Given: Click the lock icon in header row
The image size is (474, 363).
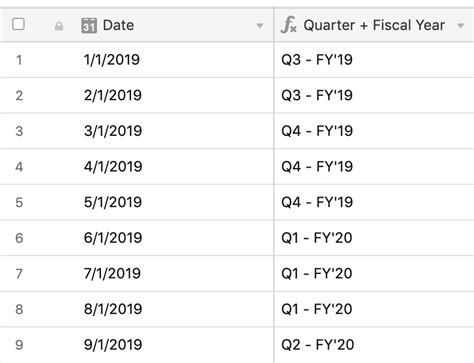Looking at the screenshot, I should coord(59,26).
